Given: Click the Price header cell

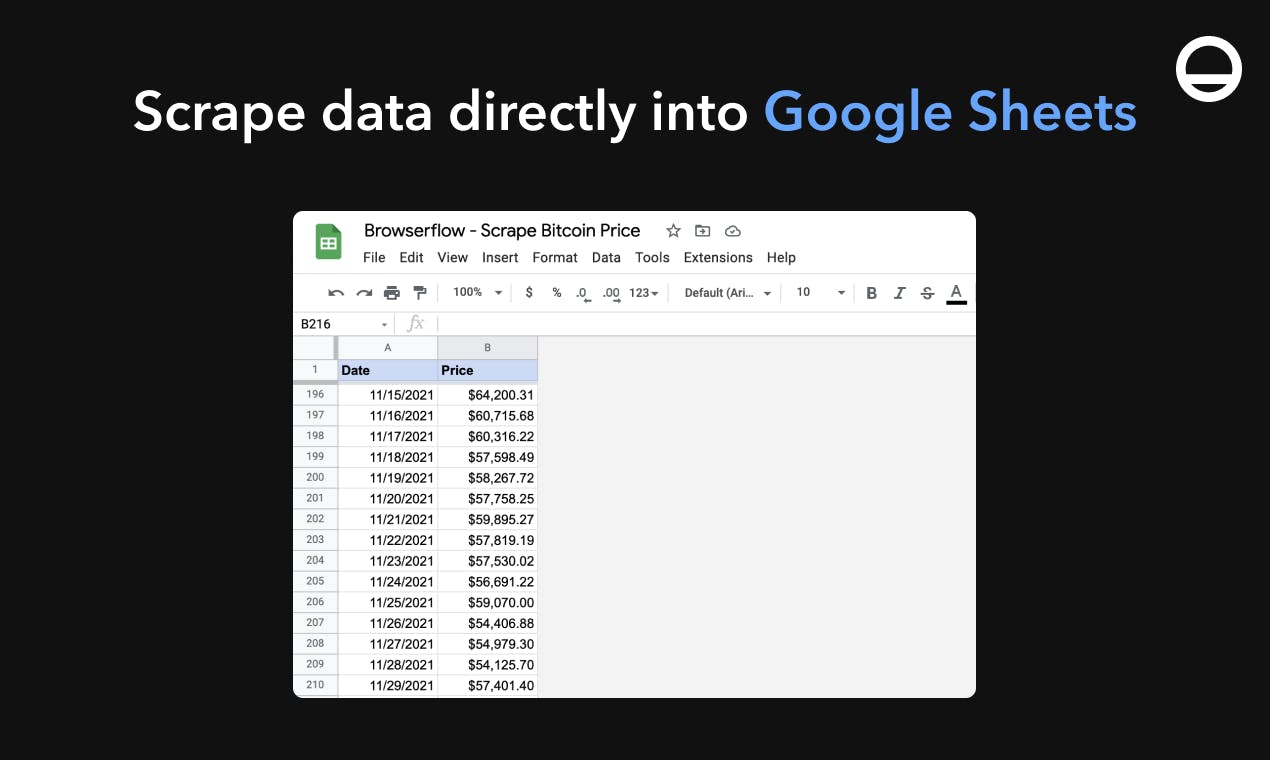Looking at the screenshot, I should click(x=488, y=370).
